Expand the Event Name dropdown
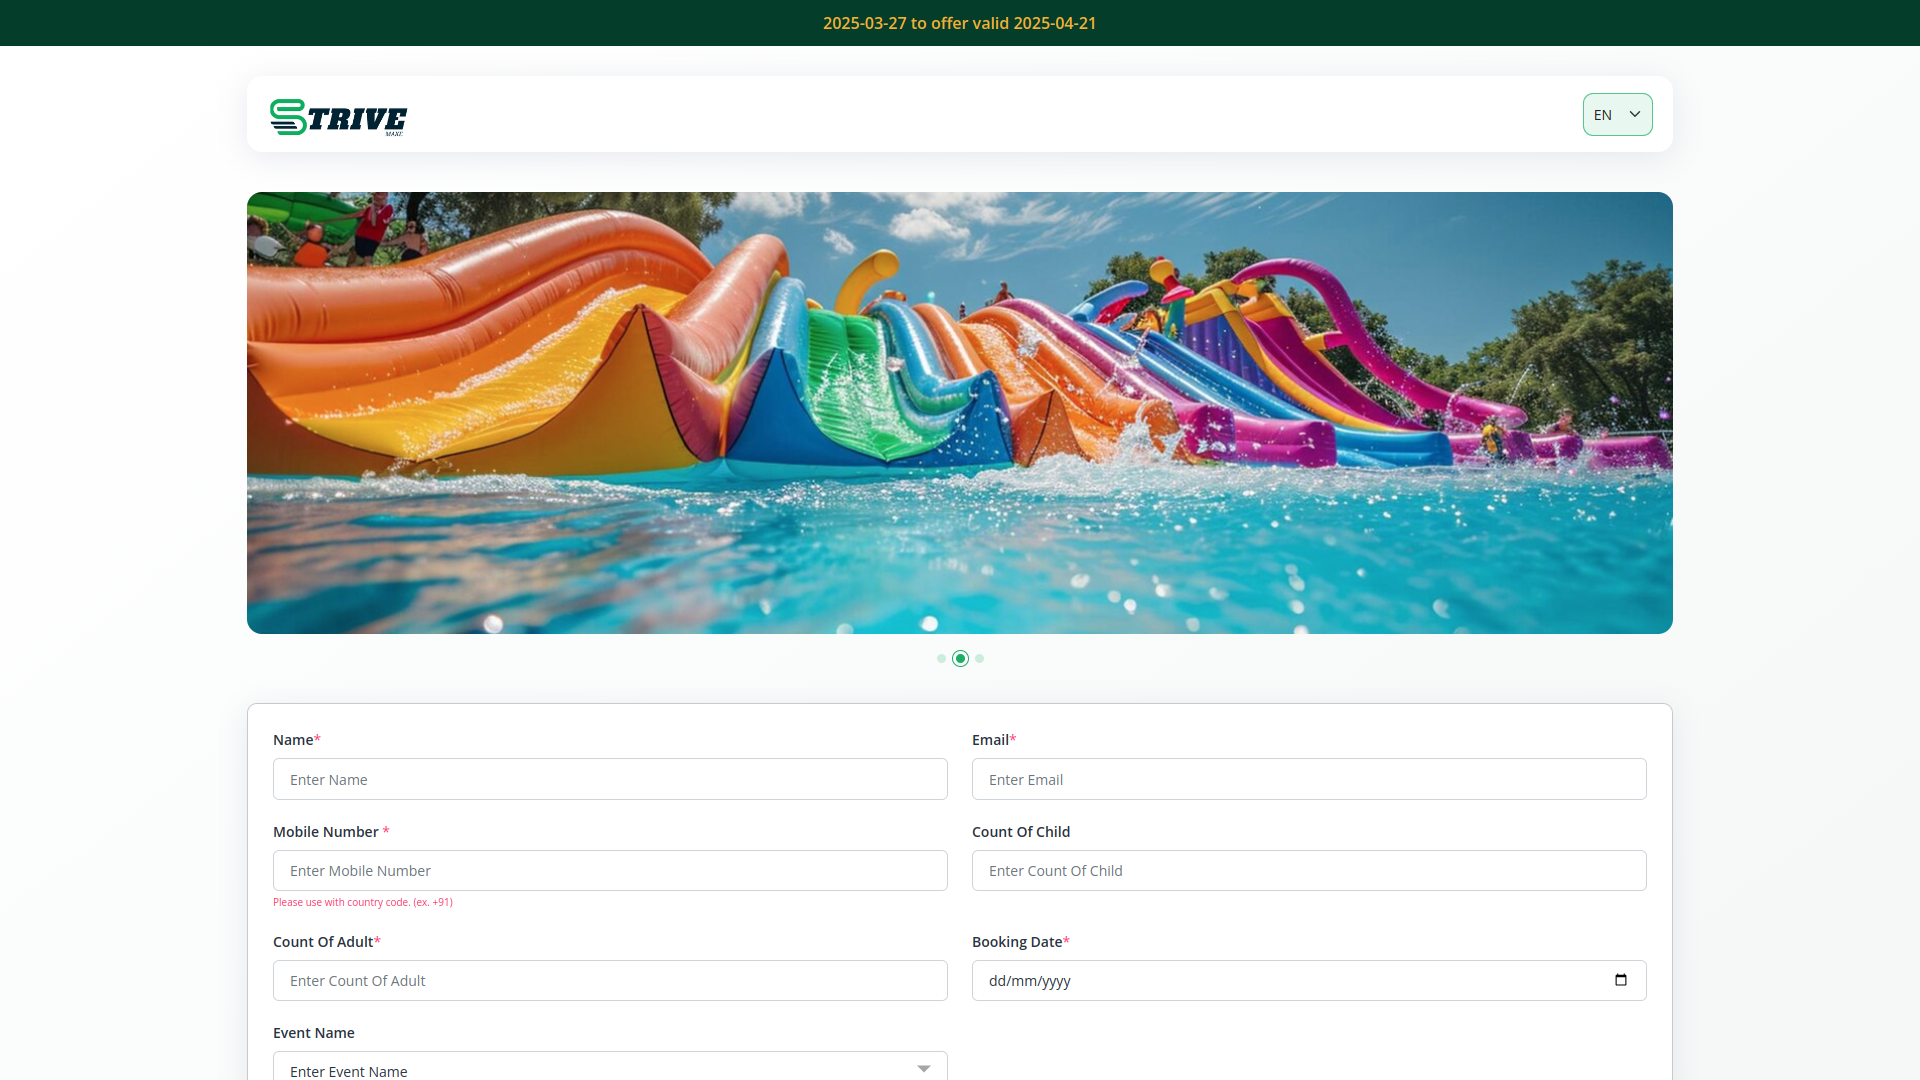 tap(600, 1068)
